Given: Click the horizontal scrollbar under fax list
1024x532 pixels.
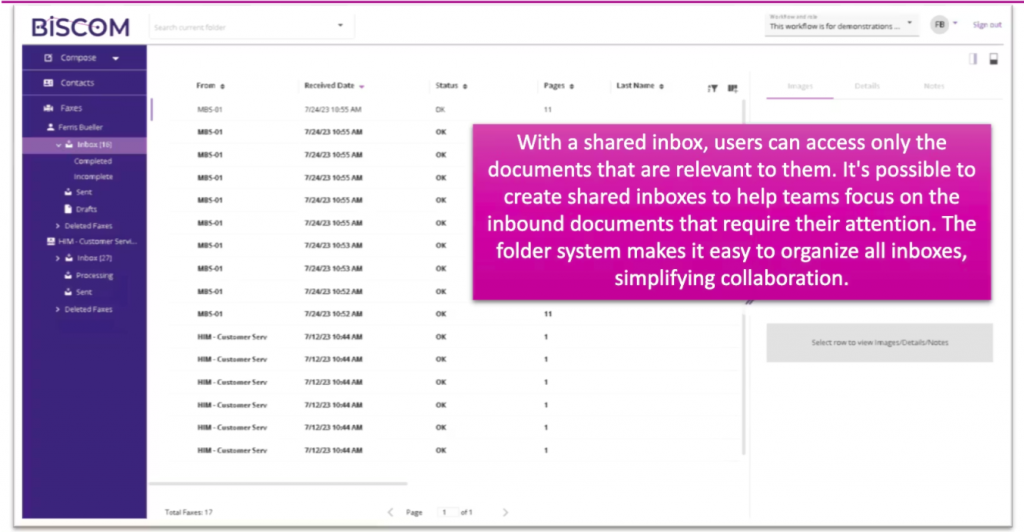Looking at the screenshot, I should point(278,484).
